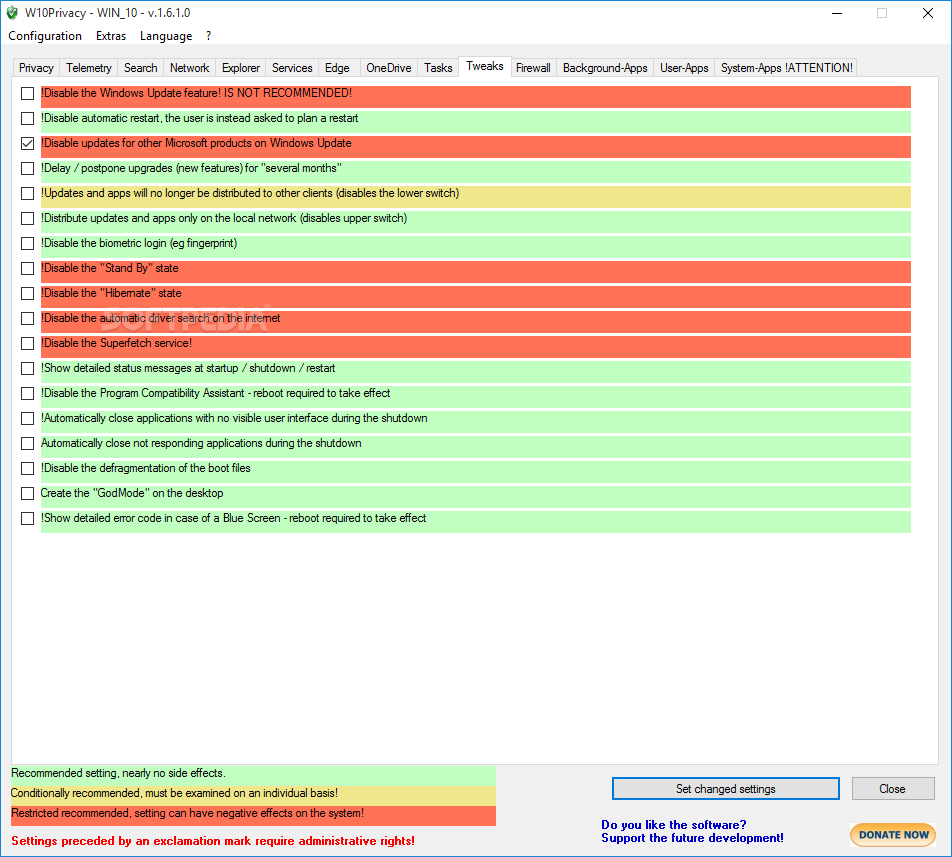Check Create the "GodMode" on the desktop

coord(27,493)
